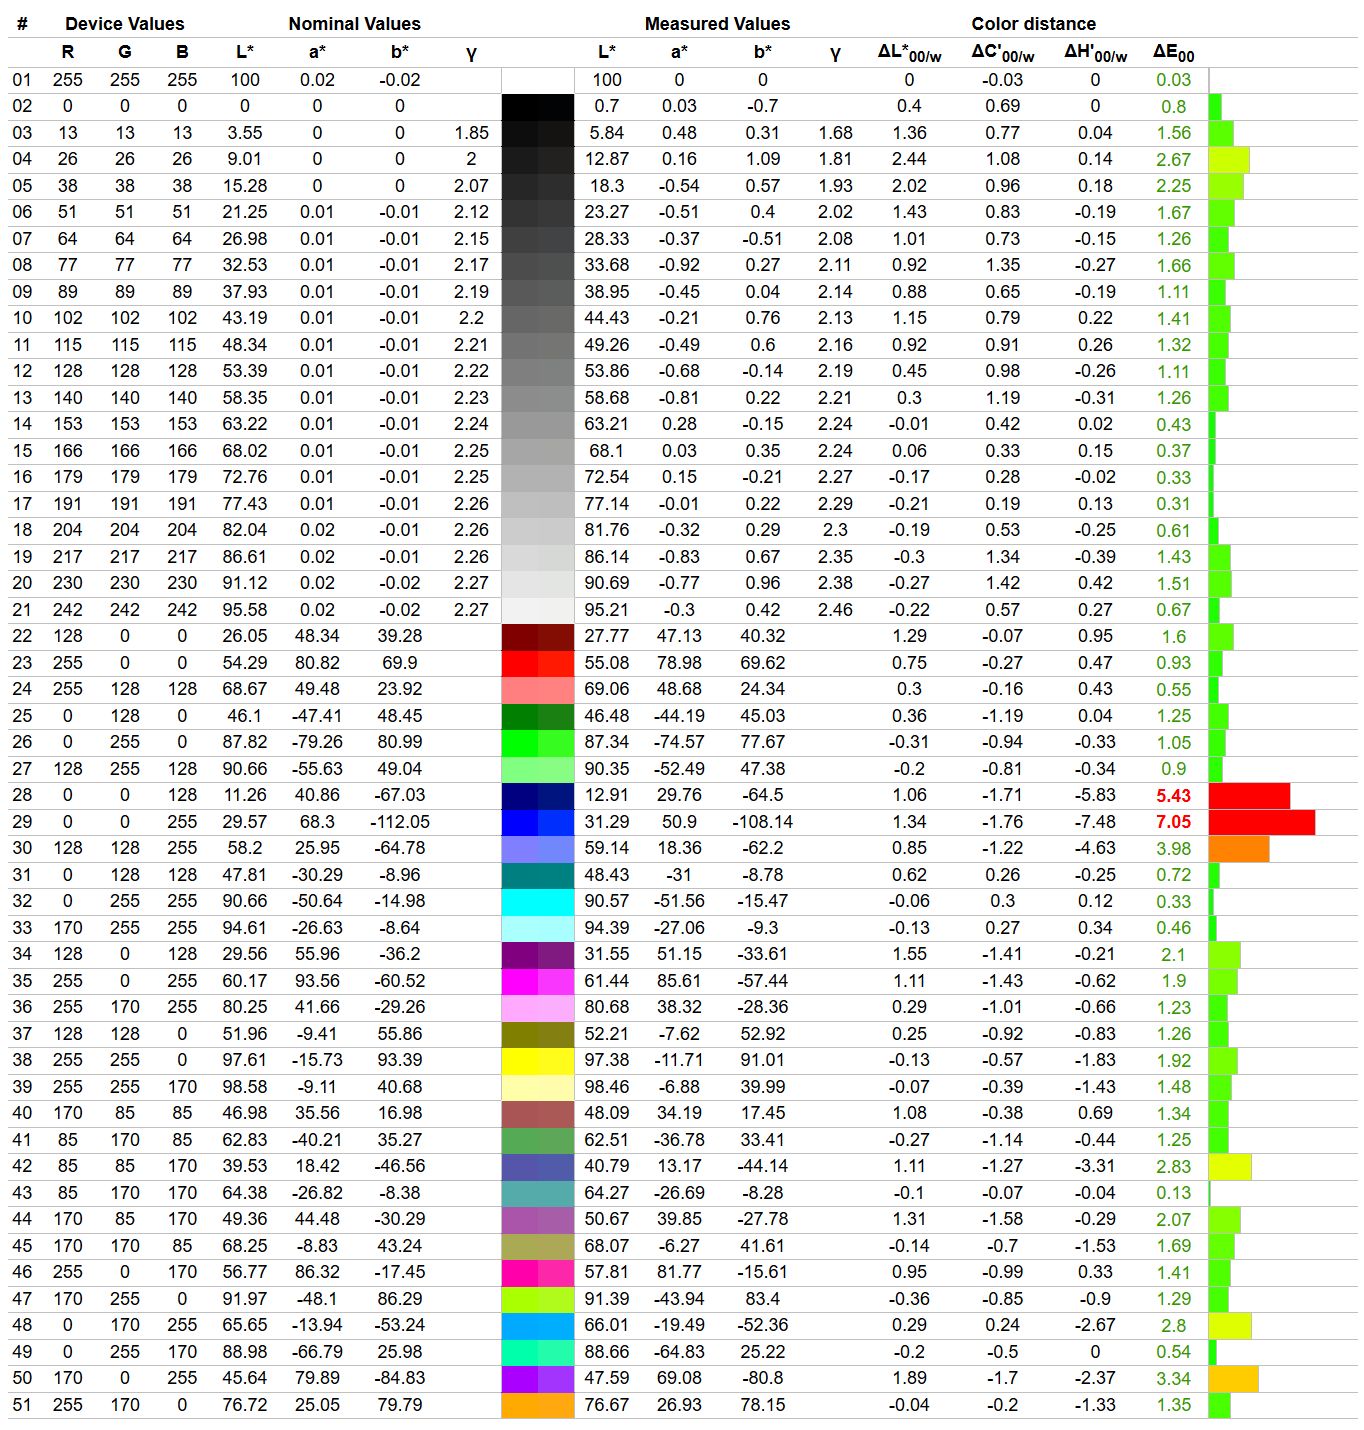
Task: Click the yellow error bar for row 42
Action: point(1230,1167)
